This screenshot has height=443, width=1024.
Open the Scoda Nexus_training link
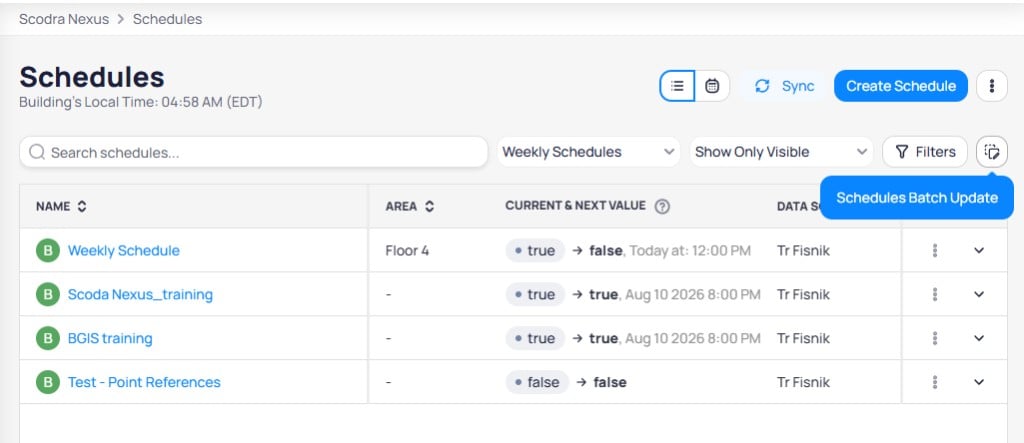[x=140, y=294]
